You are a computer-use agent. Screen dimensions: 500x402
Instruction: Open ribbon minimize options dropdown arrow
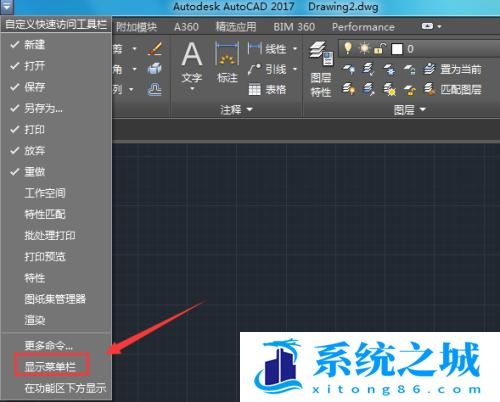click(439, 26)
